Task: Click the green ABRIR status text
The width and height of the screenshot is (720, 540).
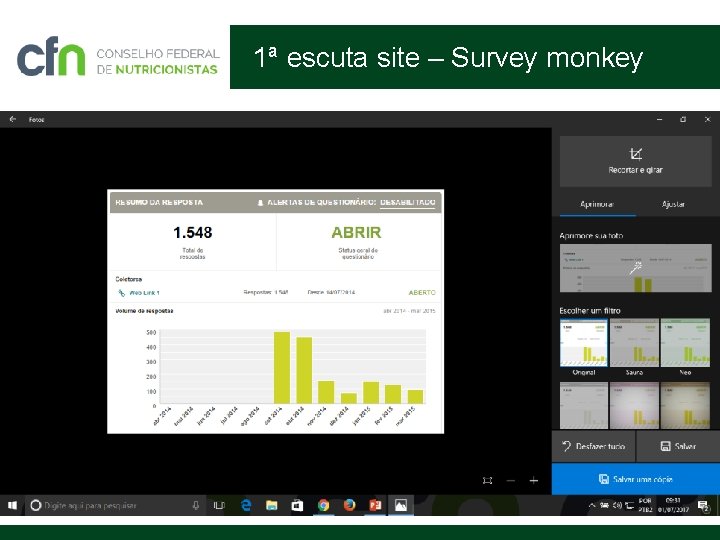Action: coord(356,232)
